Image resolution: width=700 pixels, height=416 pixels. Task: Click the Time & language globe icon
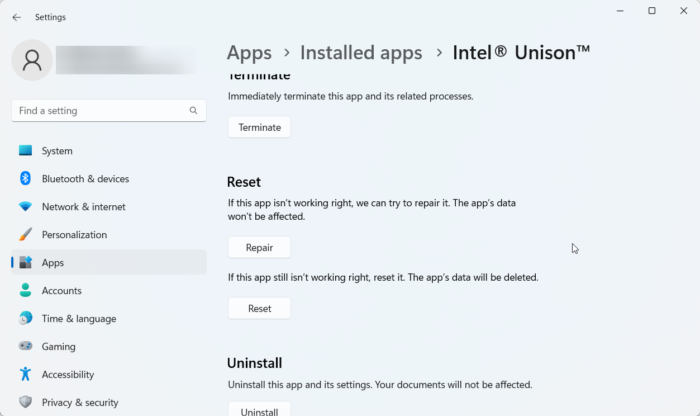pyautogui.click(x=25, y=319)
